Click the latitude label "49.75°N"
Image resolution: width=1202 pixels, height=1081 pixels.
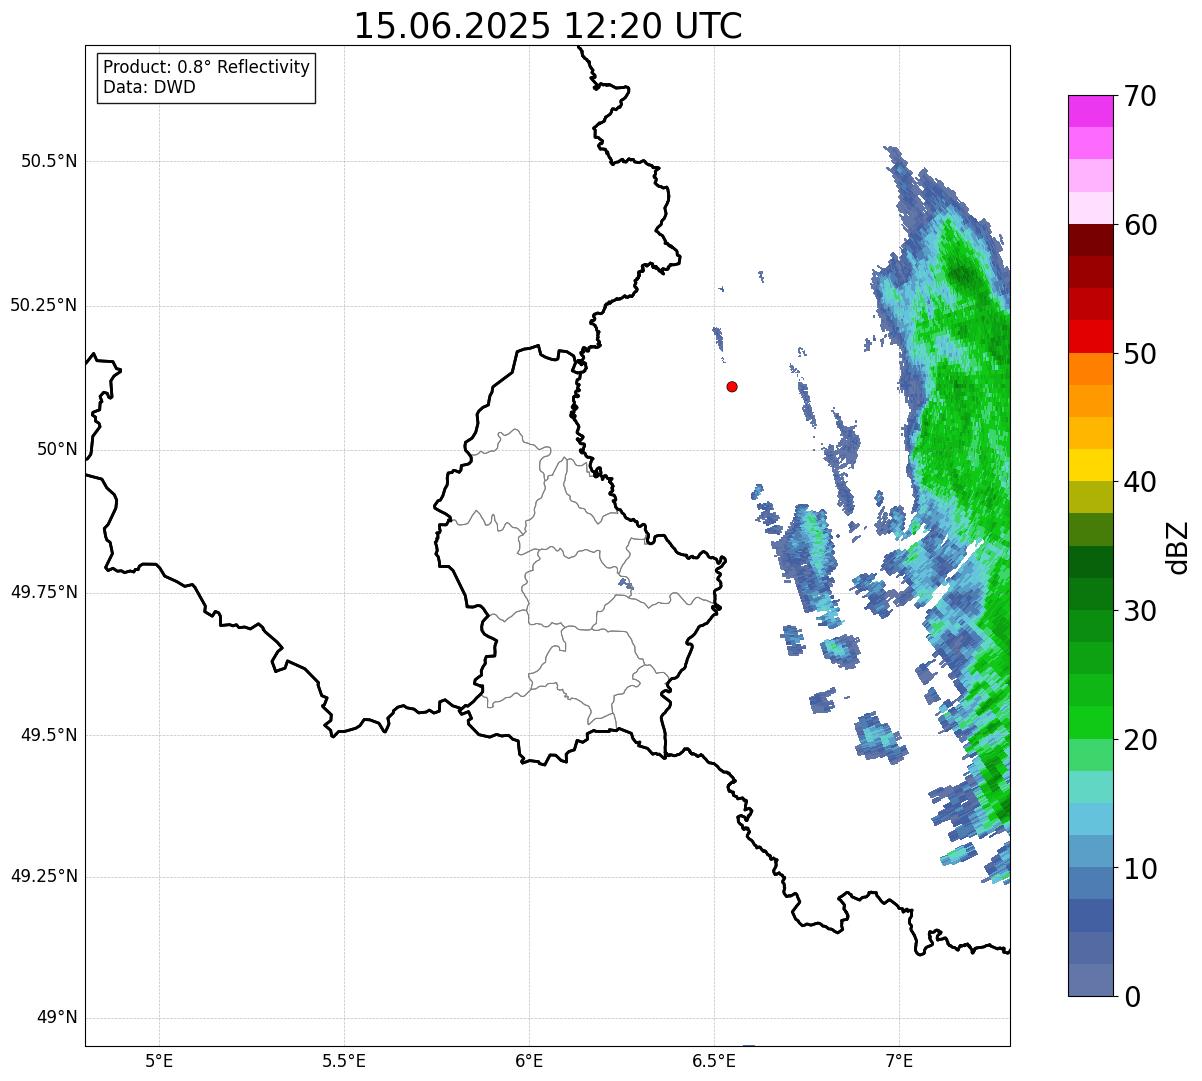tap(44, 592)
